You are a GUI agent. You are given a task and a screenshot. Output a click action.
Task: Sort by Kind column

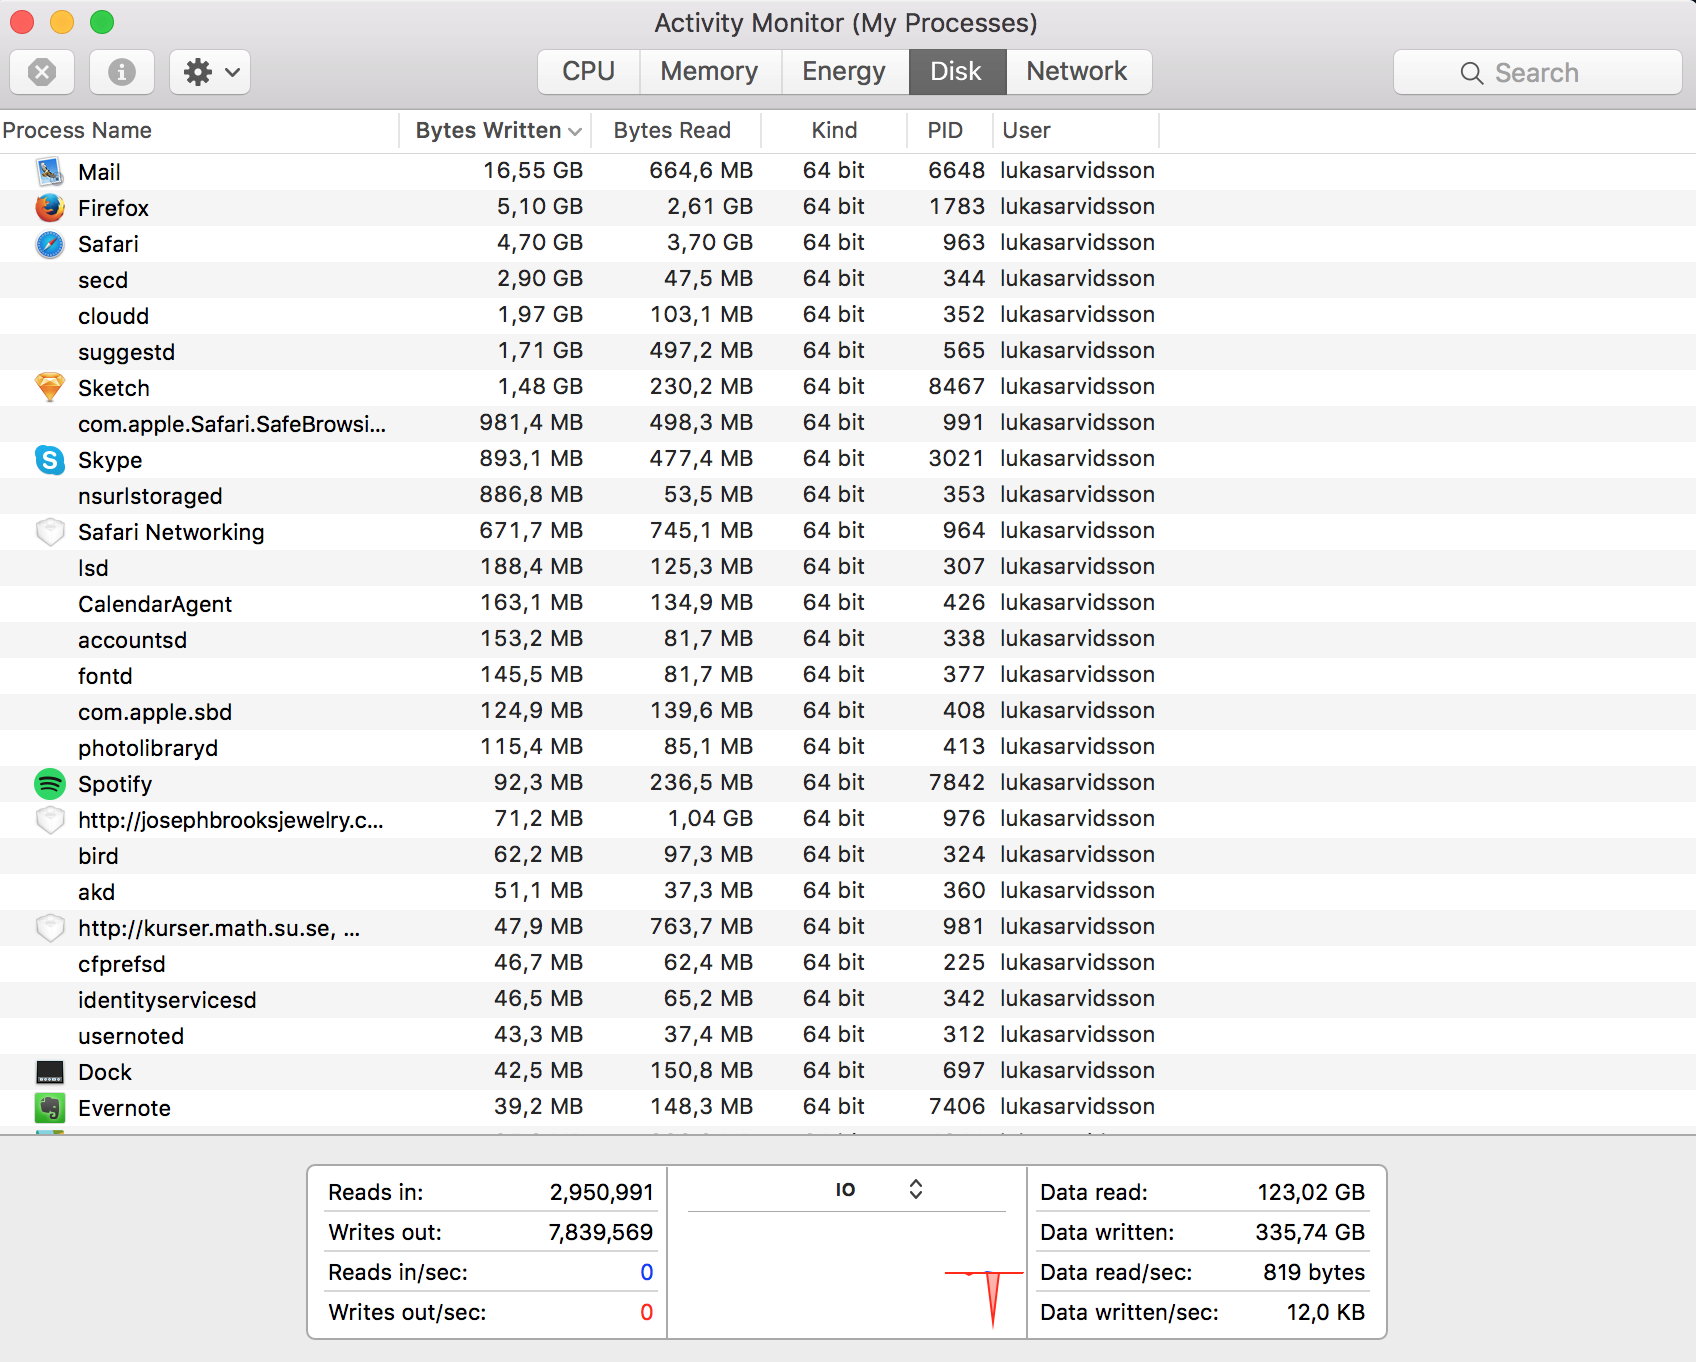click(834, 130)
